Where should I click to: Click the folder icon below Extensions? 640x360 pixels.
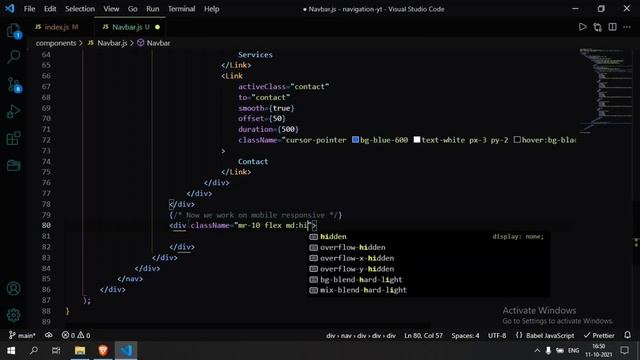coord(13,165)
